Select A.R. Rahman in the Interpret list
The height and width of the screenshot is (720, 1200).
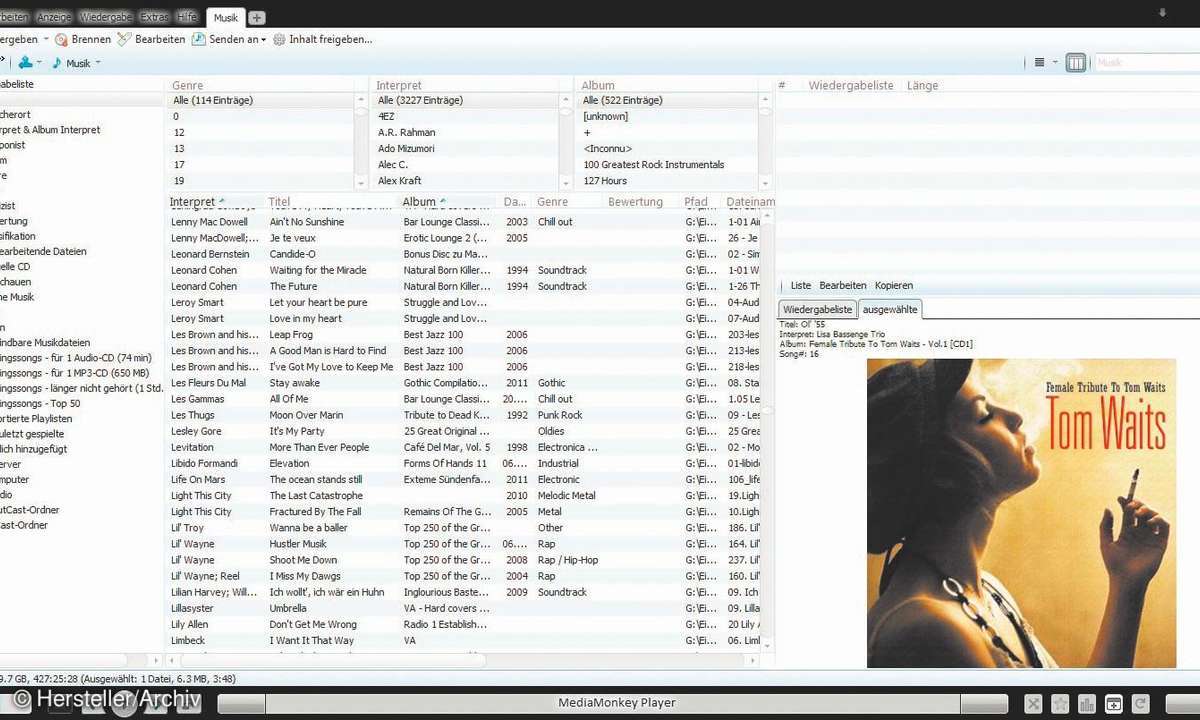point(406,132)
